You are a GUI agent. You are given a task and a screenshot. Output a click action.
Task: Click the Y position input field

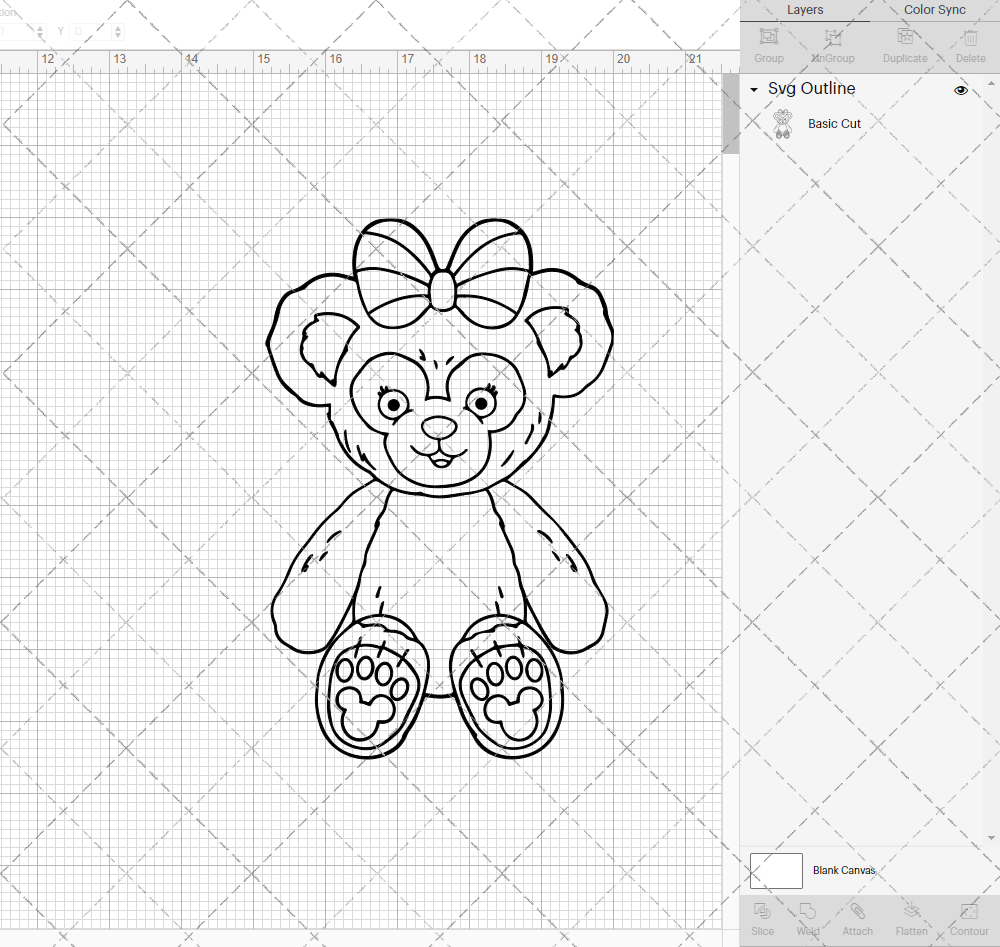click(x=85, y=31)
